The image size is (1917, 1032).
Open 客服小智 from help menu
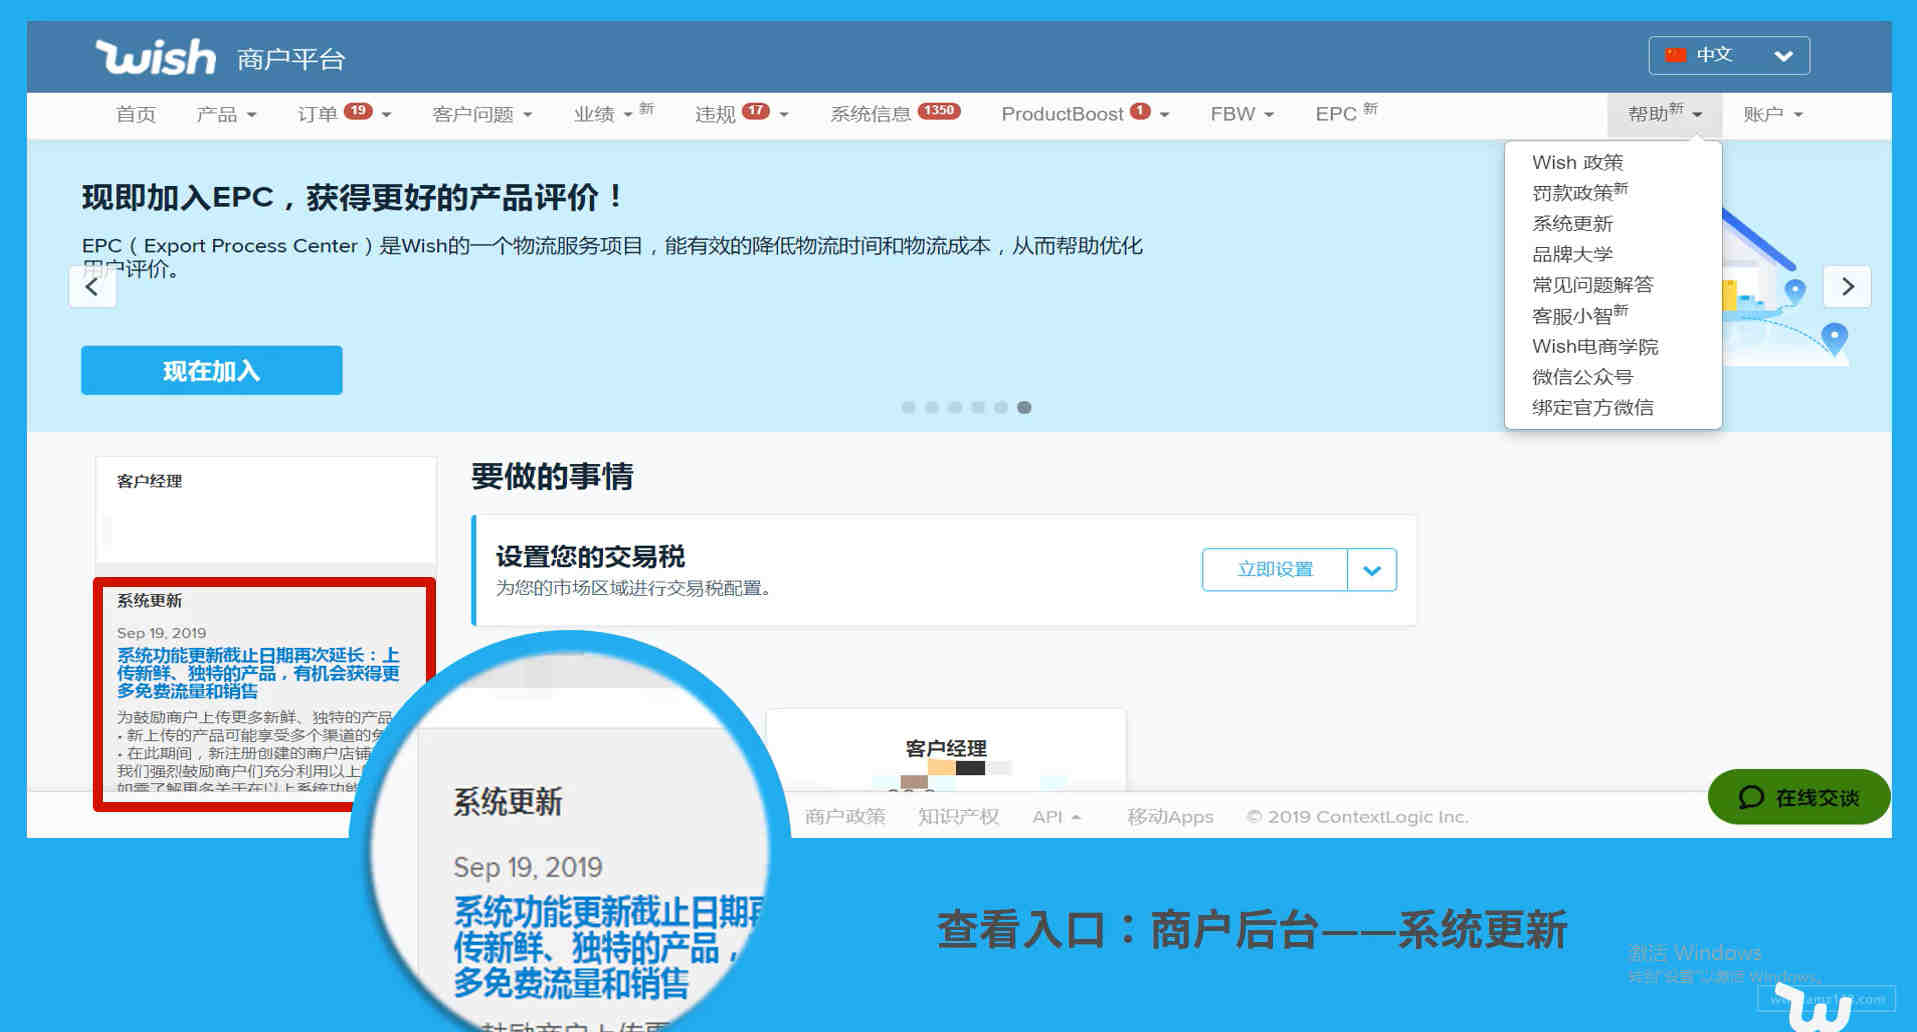coord(1580,315)
